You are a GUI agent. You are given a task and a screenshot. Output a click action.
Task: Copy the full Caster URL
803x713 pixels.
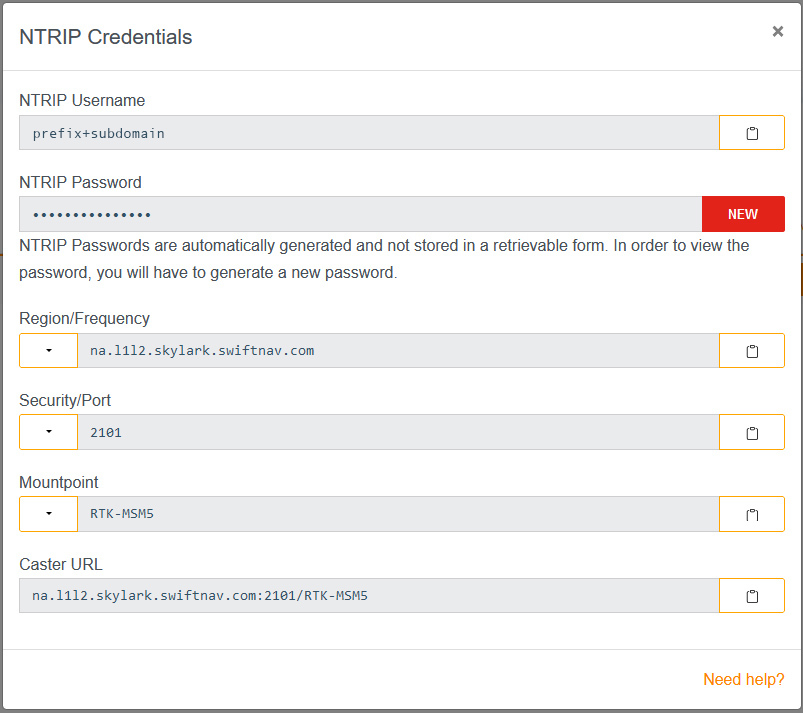point(751,596)
